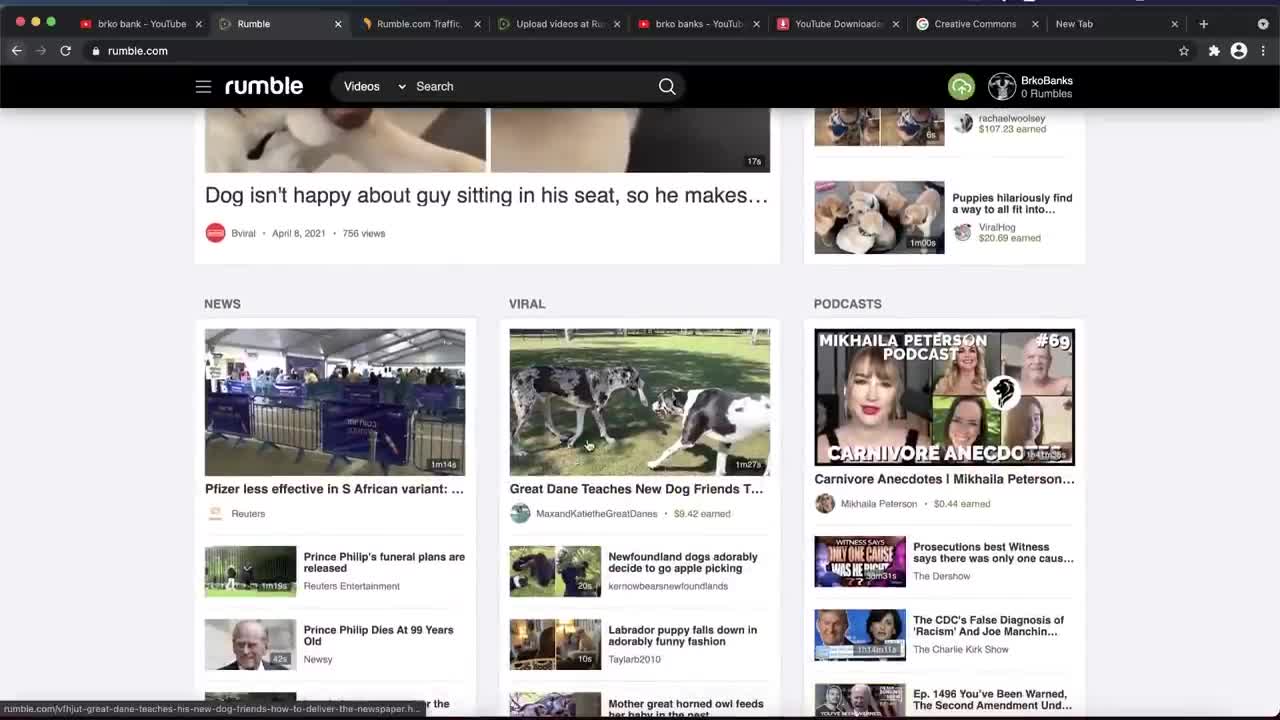Play the Pfizer news video thumbnail
This screenshot has width=1280, height=720.
coord(335,402)
